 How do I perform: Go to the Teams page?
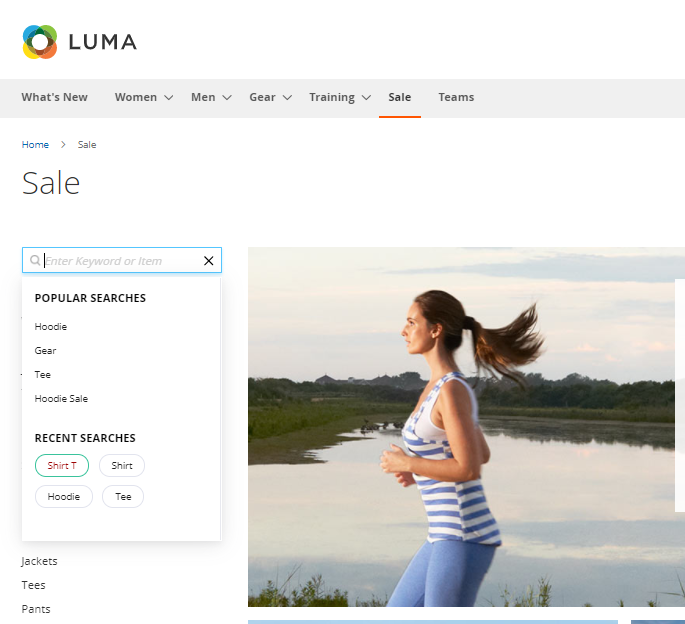[456, 97]
